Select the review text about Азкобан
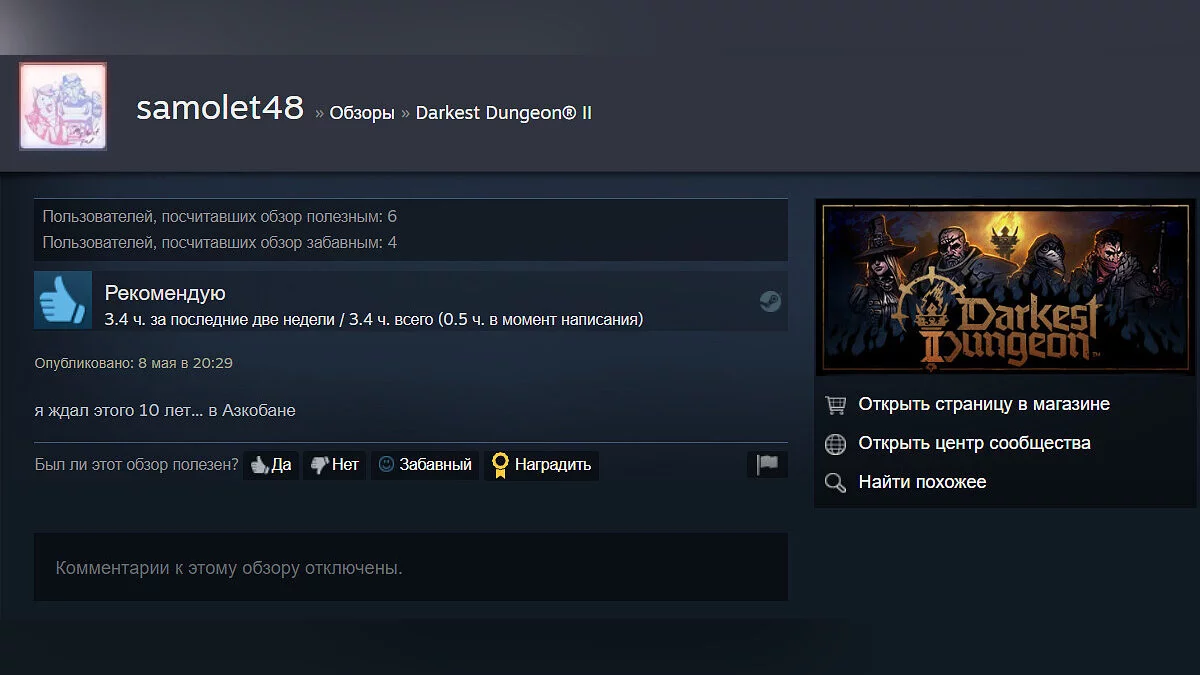Viewport: 1200px width, 675px height. 165,410
